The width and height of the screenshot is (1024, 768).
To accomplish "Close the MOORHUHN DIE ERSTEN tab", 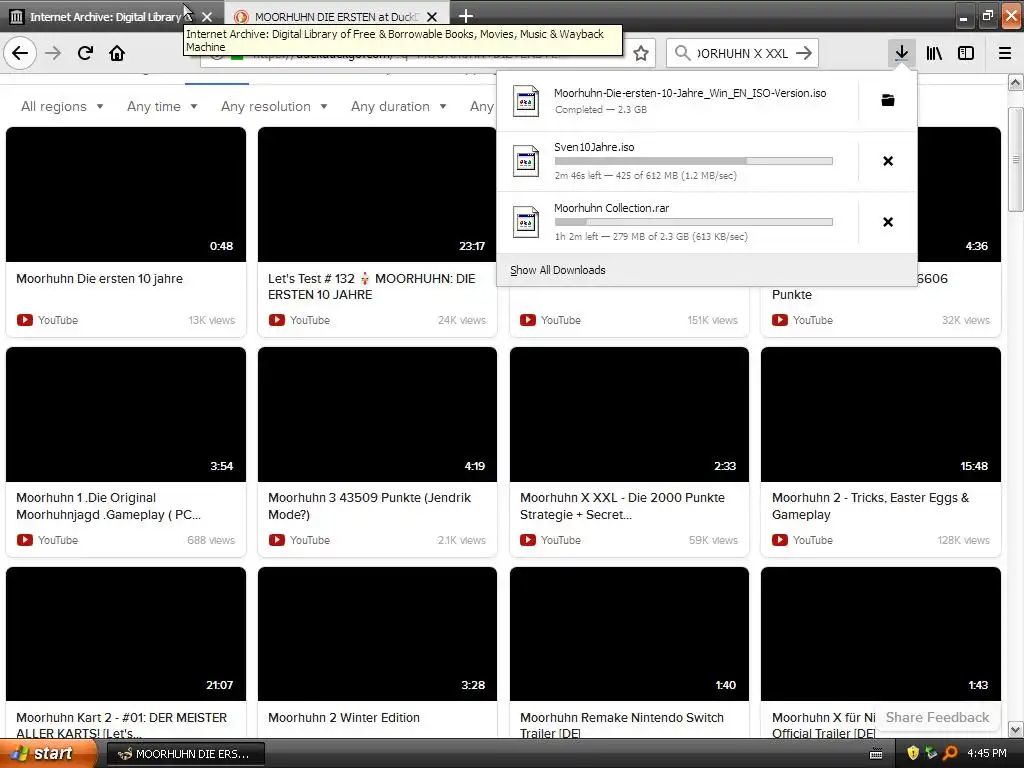I will click(432, 17).
